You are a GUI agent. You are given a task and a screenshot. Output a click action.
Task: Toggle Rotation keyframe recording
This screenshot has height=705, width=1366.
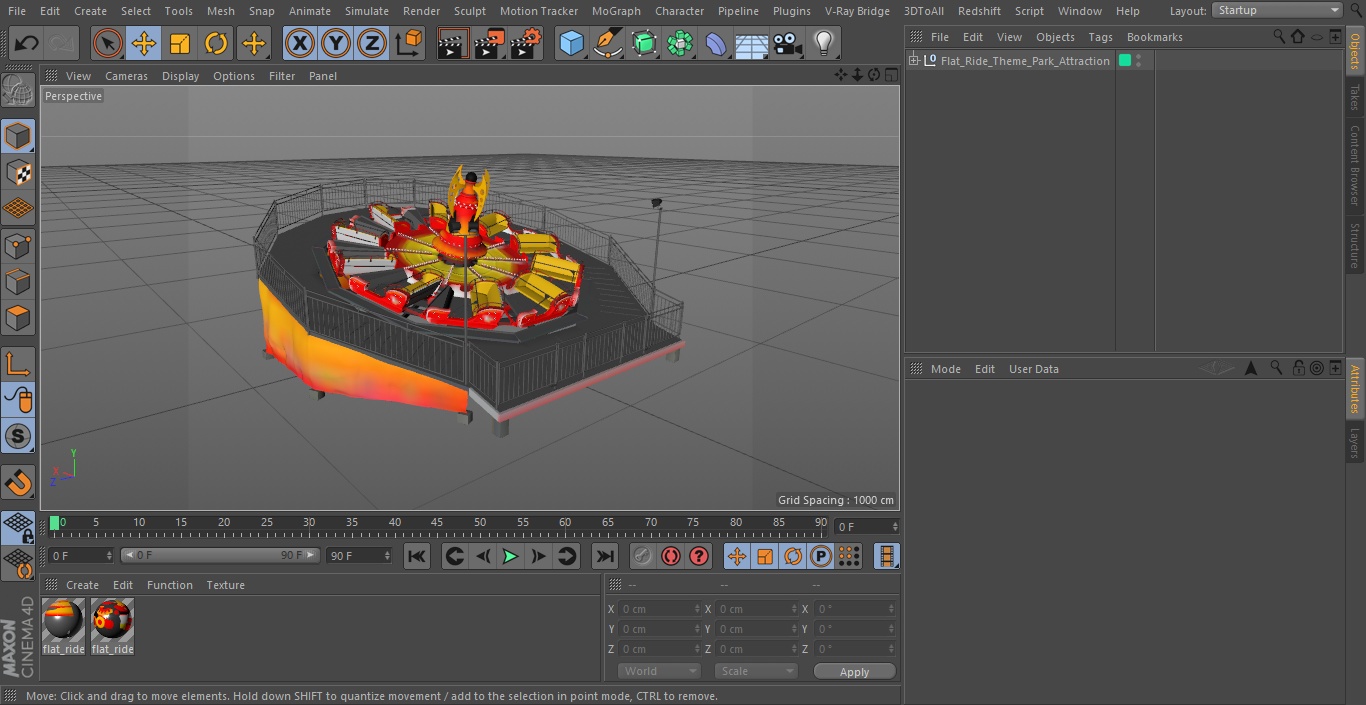[793, 556]
